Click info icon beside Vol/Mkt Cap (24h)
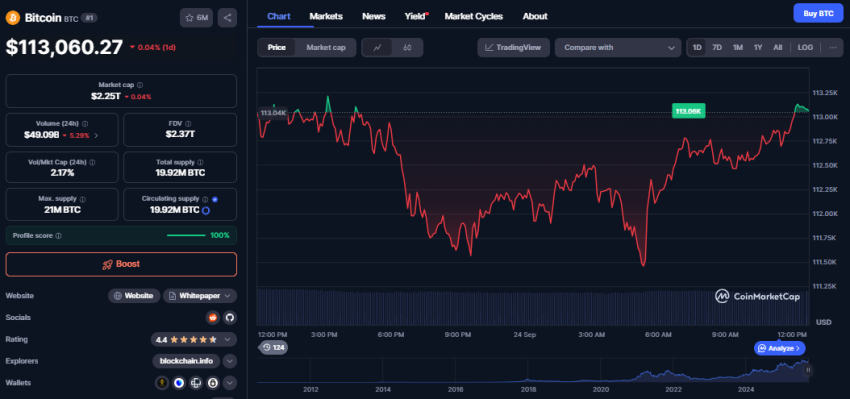 (92, 162)
